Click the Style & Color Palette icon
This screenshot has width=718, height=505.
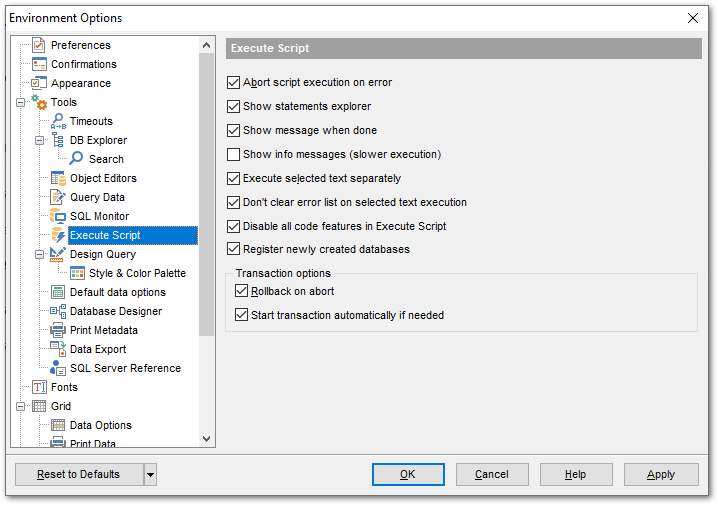(x=77, y=273)
